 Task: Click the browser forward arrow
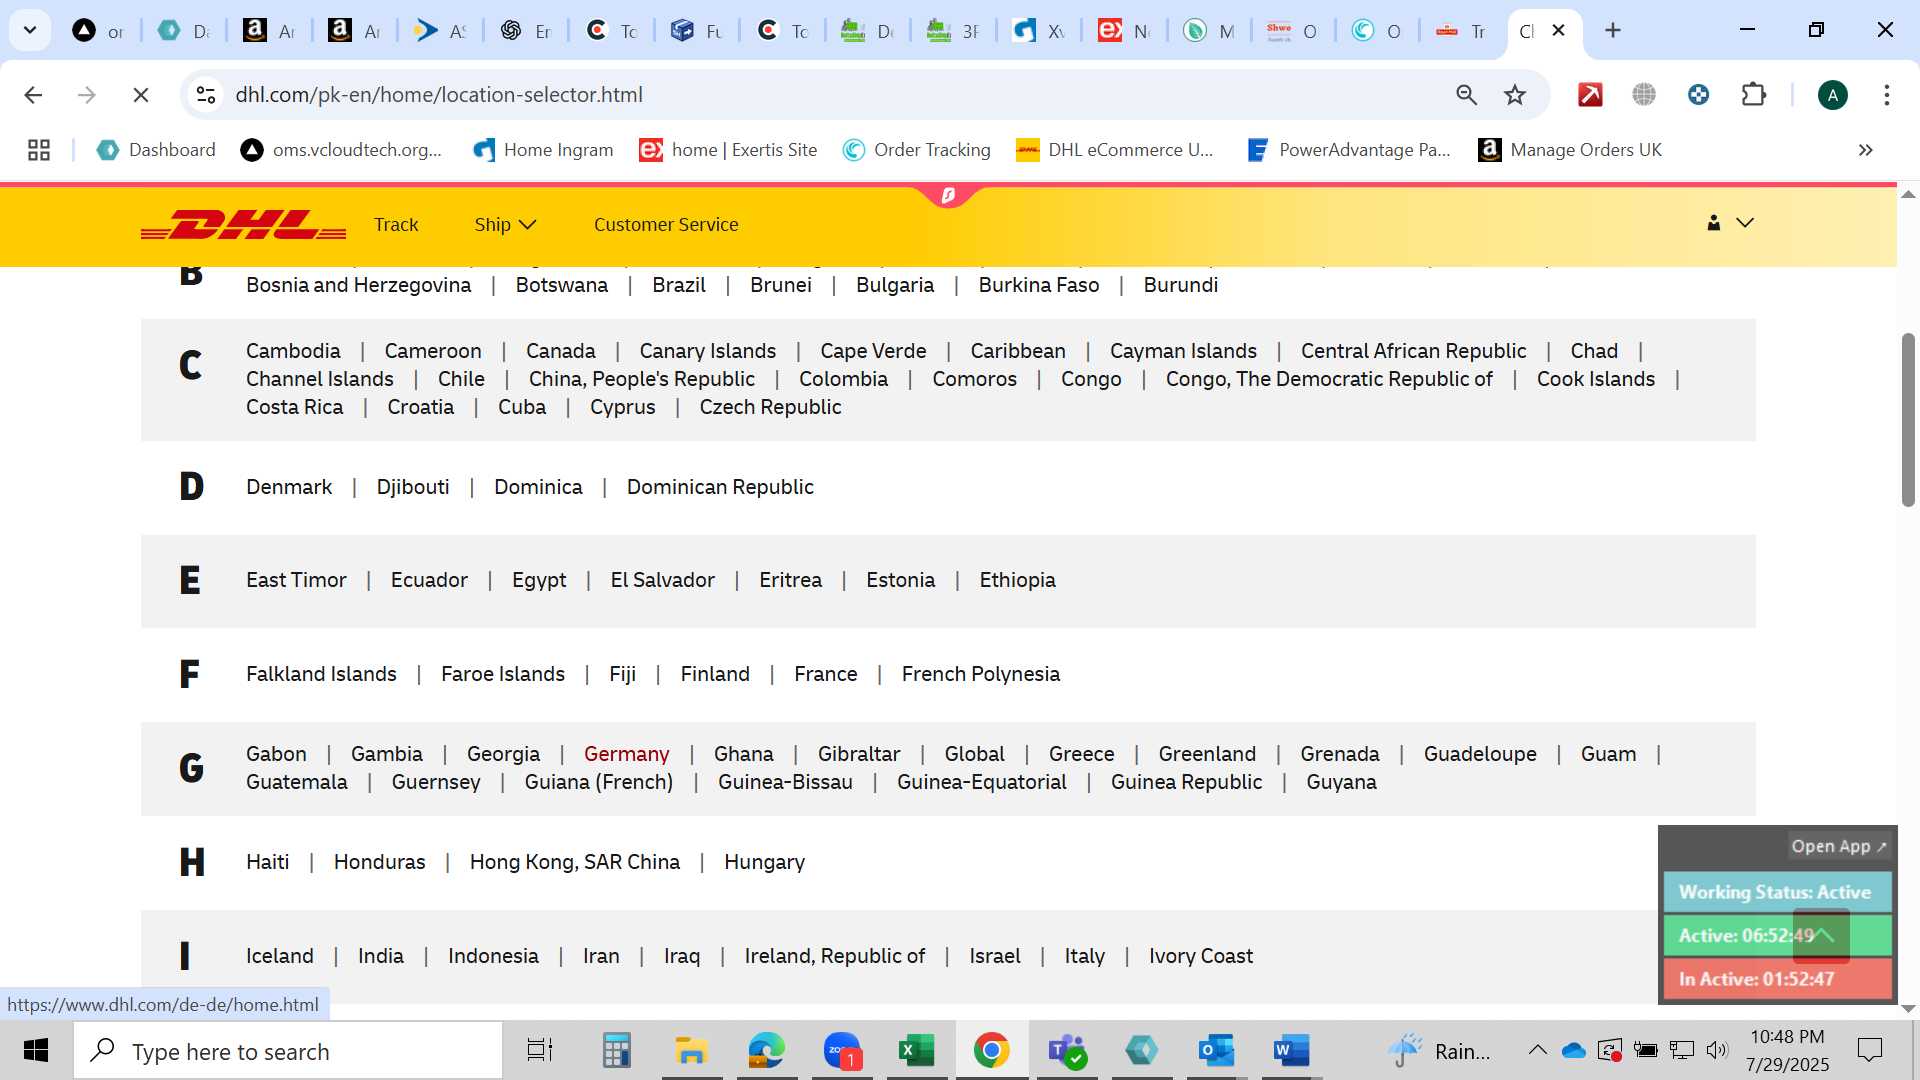[x=87, y=95]
